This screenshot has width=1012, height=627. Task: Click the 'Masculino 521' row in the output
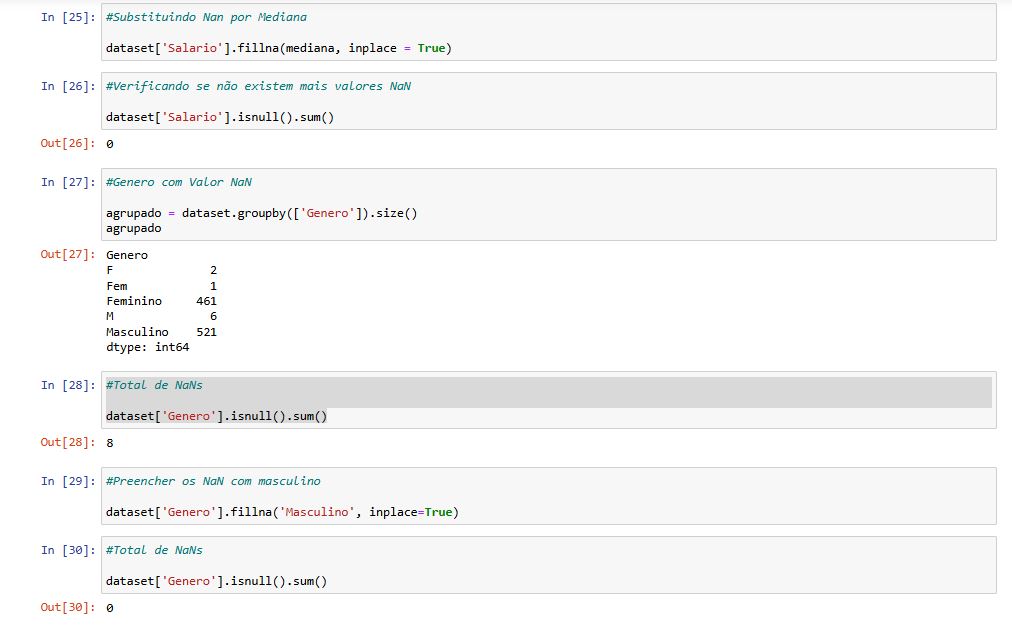point(161,332)
